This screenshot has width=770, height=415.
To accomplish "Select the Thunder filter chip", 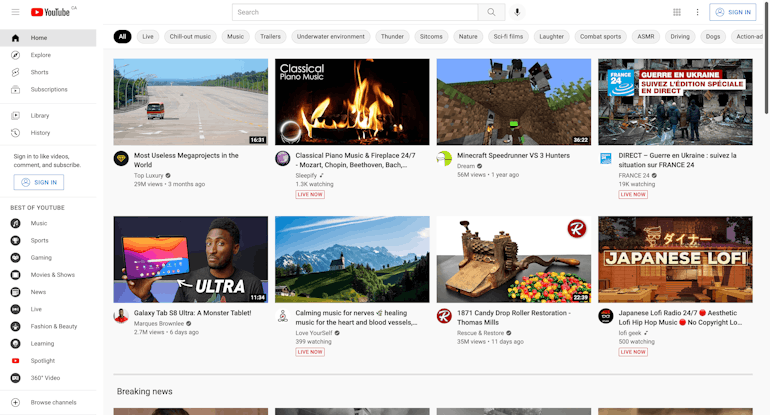I will (x=392, y=36).
